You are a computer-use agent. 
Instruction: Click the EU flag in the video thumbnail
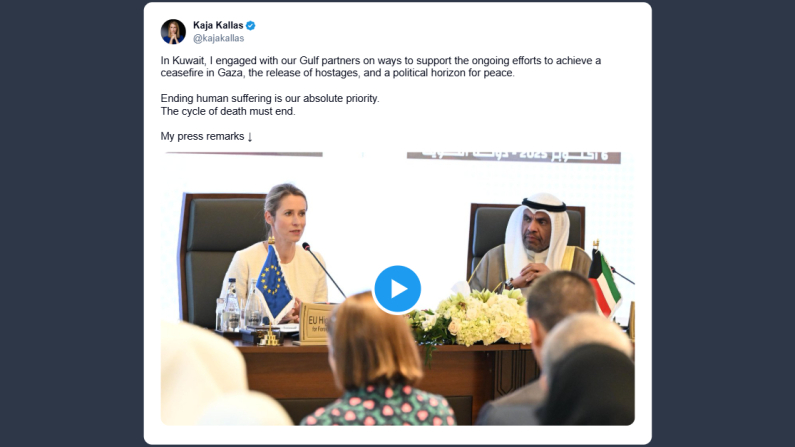pos(274,284)
